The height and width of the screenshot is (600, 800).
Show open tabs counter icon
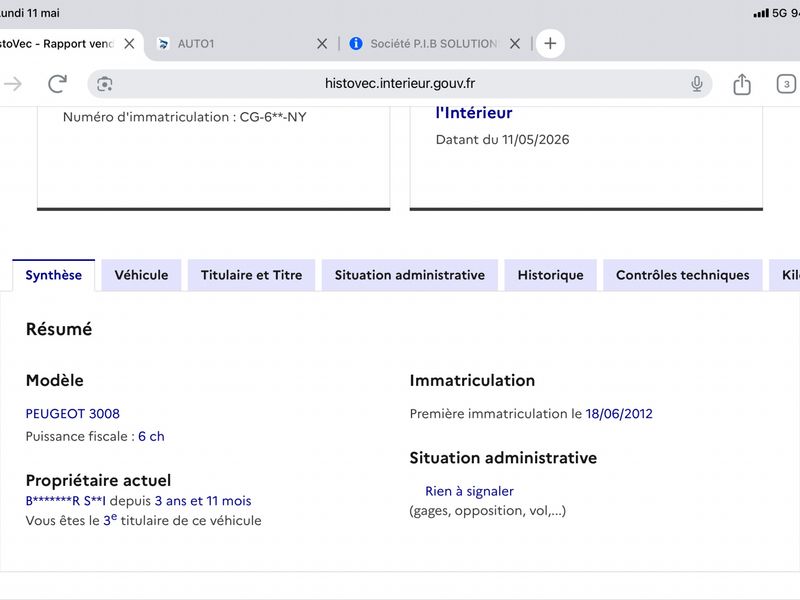tap(786, 84)
